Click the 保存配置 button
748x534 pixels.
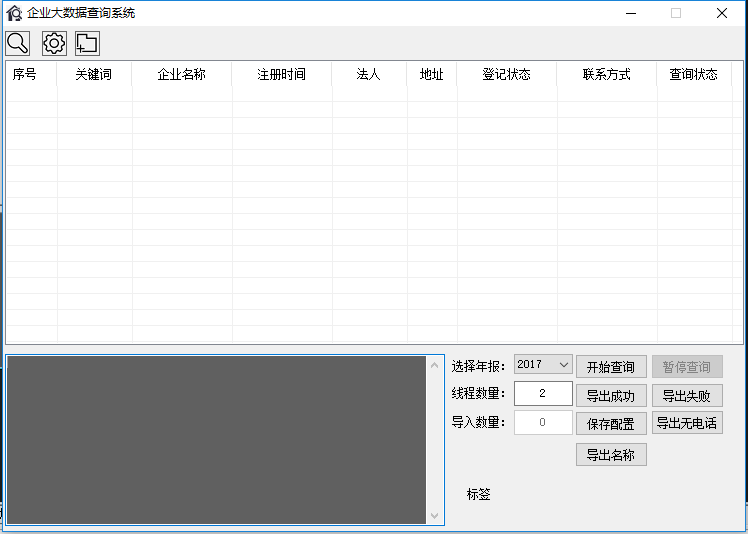(x=611, y=423)
